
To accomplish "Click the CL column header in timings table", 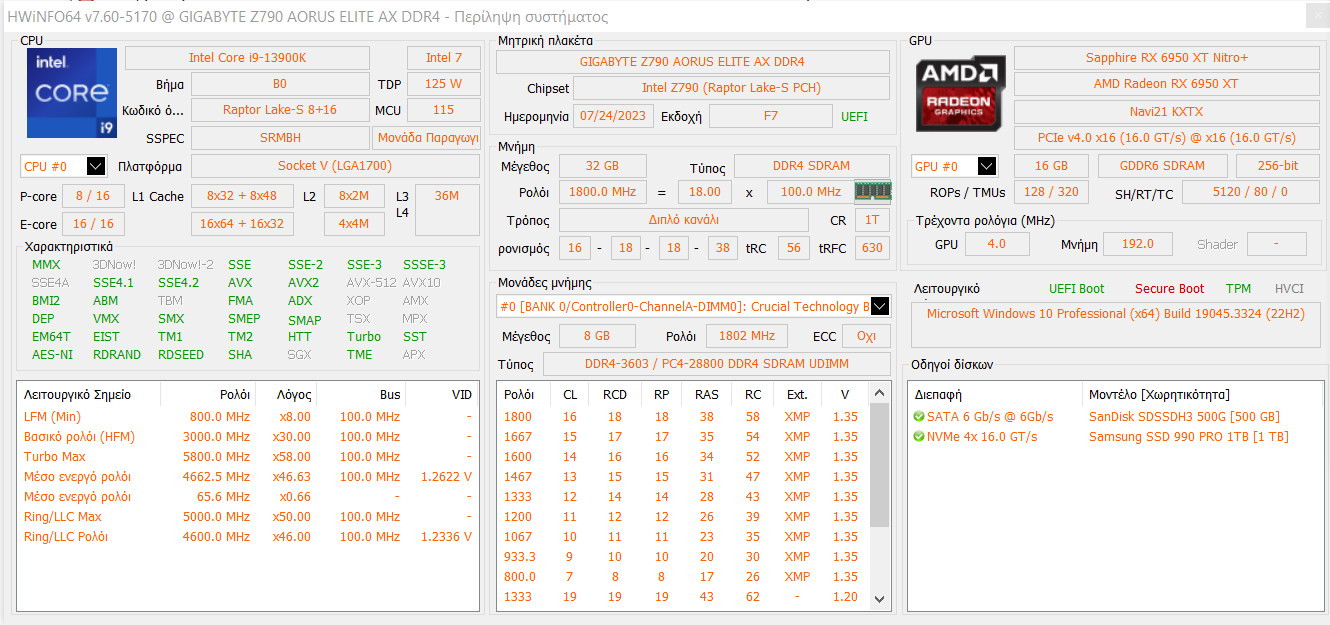I will click(x=569, y=395).
